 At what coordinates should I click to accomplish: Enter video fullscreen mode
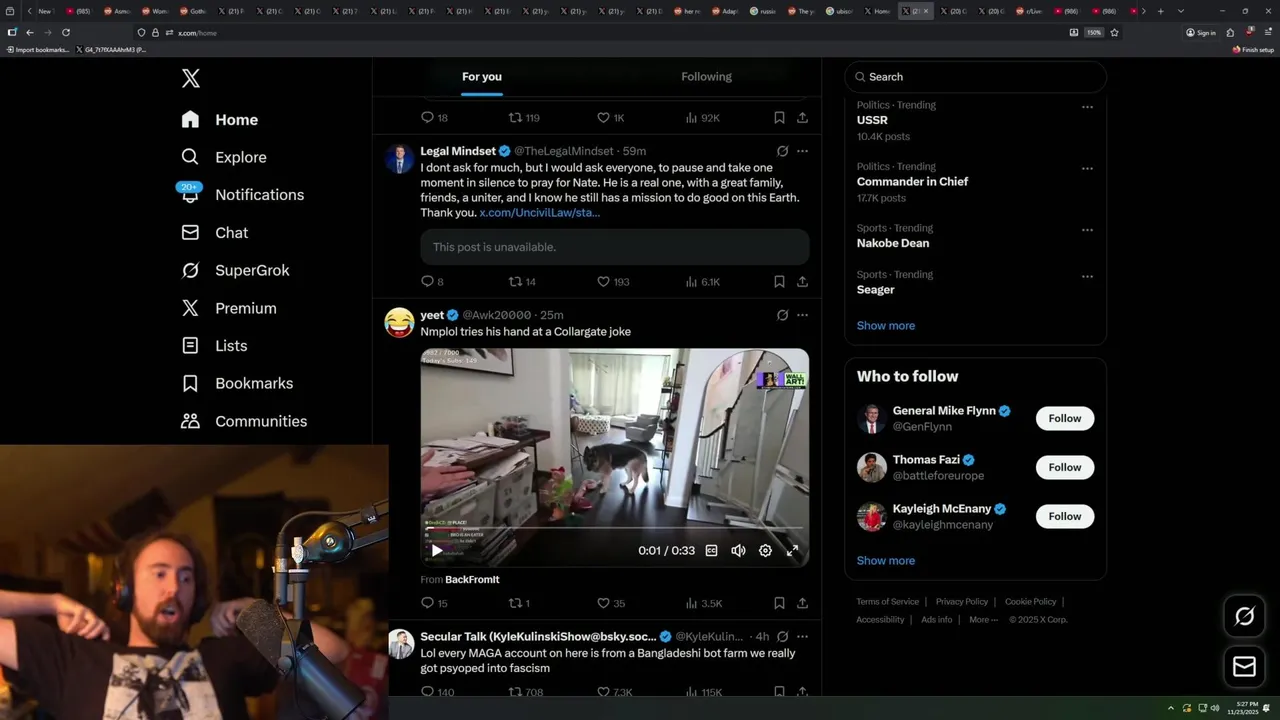click(792, 550)
